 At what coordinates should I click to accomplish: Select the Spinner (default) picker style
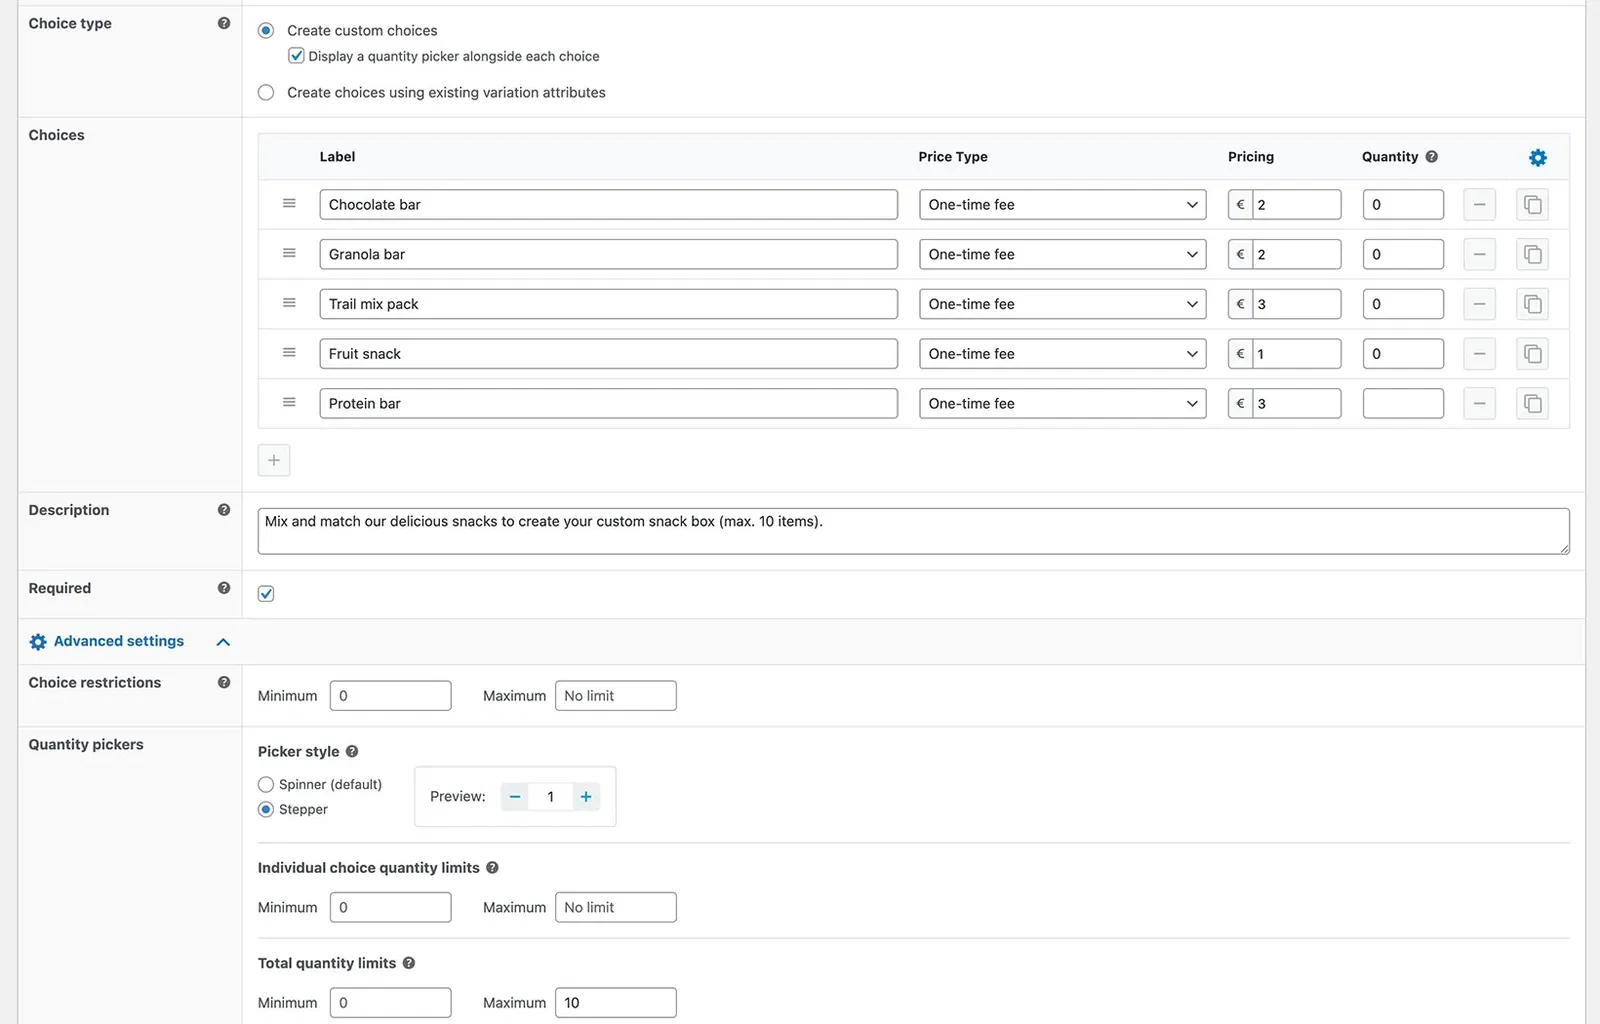266,785
